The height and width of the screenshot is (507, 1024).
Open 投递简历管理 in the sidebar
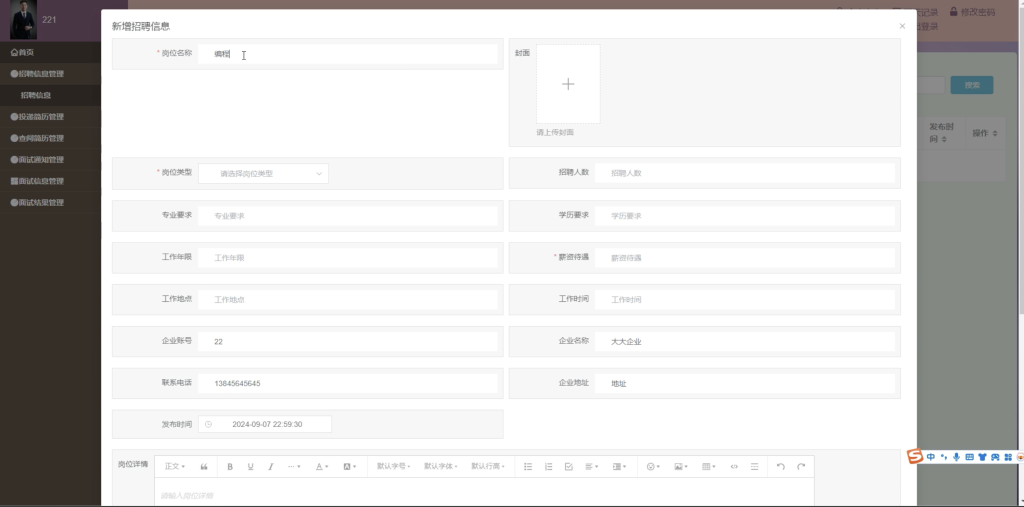point(37,117)
